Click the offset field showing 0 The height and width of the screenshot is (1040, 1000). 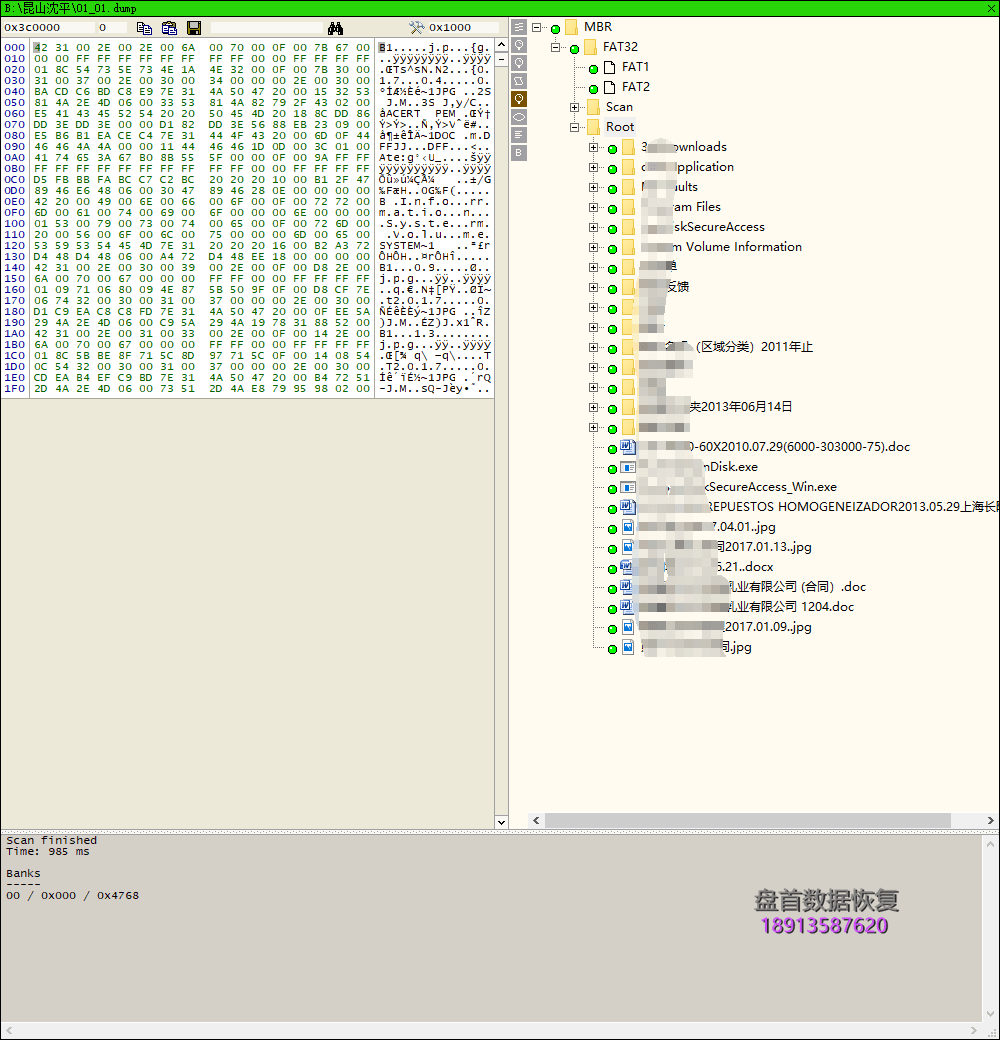(x=111, y=27)
